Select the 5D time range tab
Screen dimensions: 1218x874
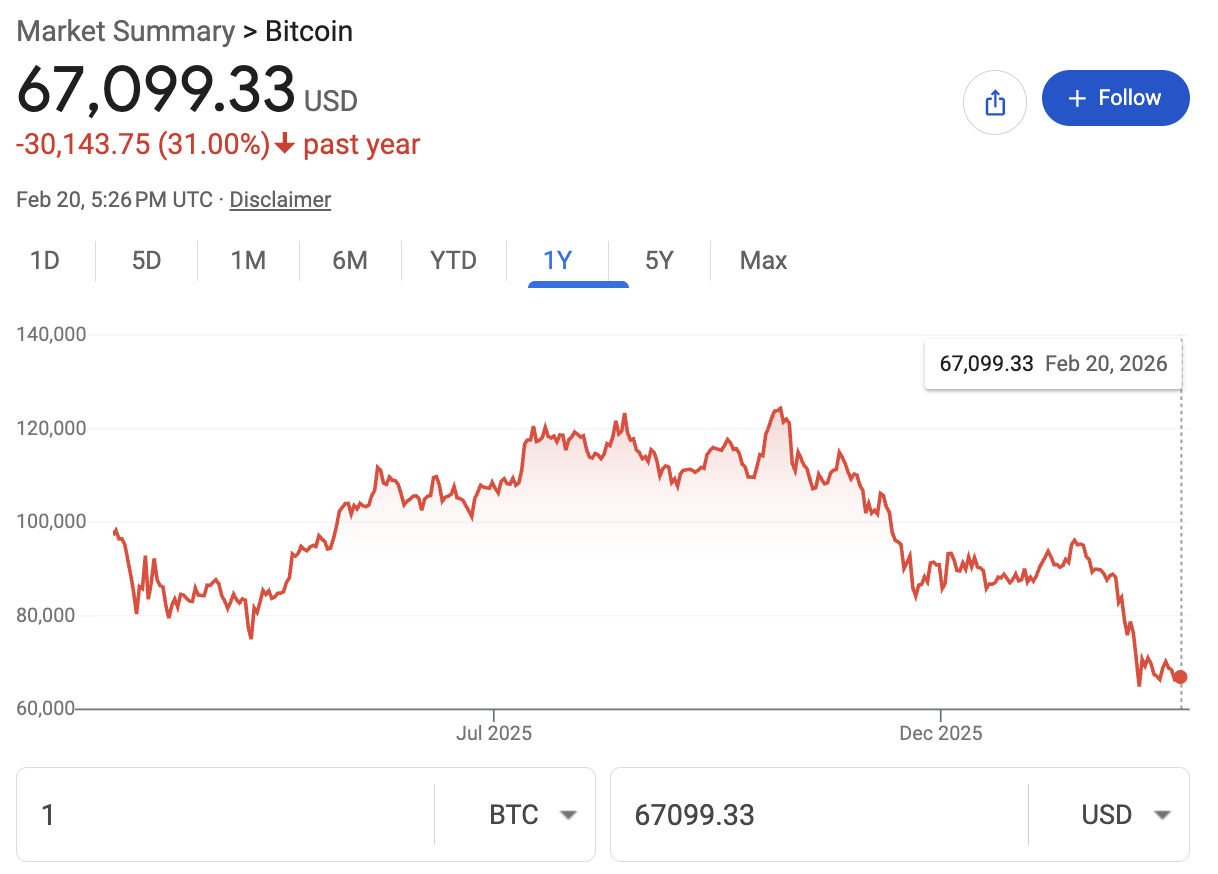point(147,261)
